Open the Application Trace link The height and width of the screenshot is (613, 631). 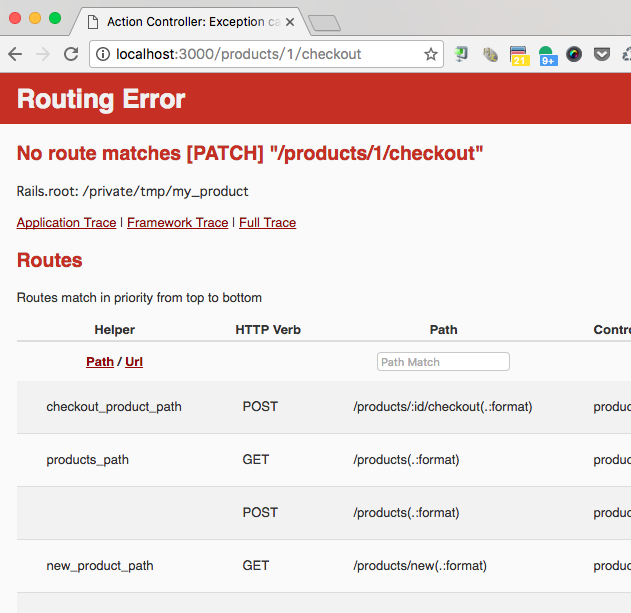pyautogui.click(x=66, y=223)
